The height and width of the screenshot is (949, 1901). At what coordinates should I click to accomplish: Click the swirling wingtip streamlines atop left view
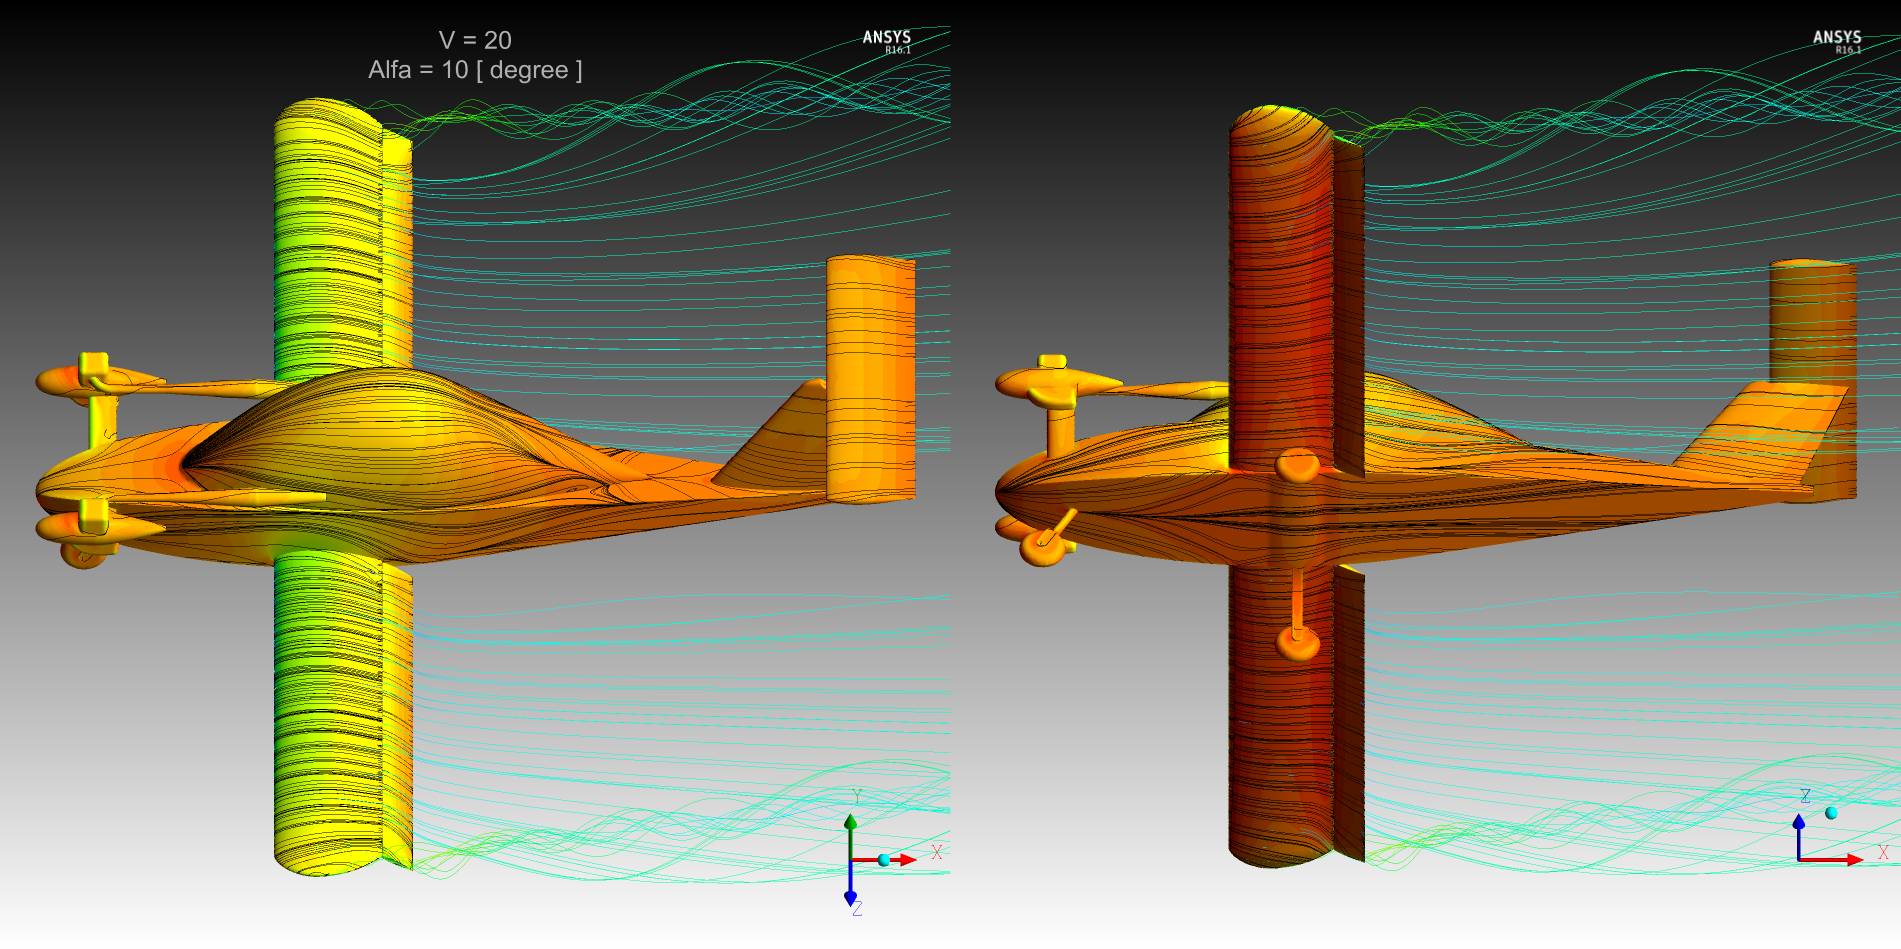650,110
